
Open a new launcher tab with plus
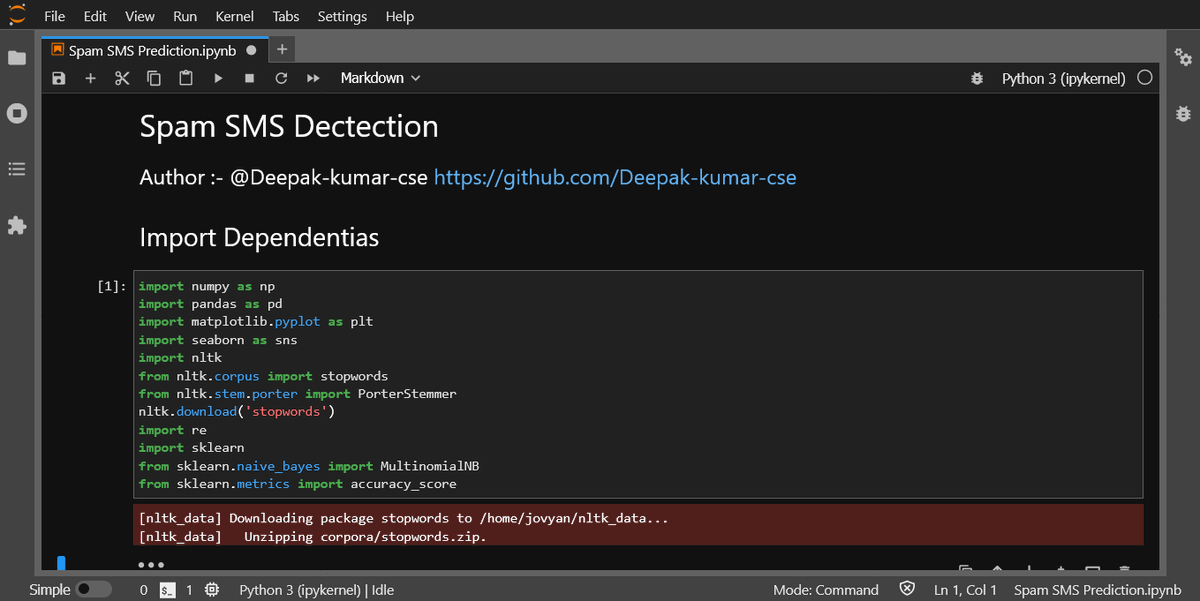(282, 49)
